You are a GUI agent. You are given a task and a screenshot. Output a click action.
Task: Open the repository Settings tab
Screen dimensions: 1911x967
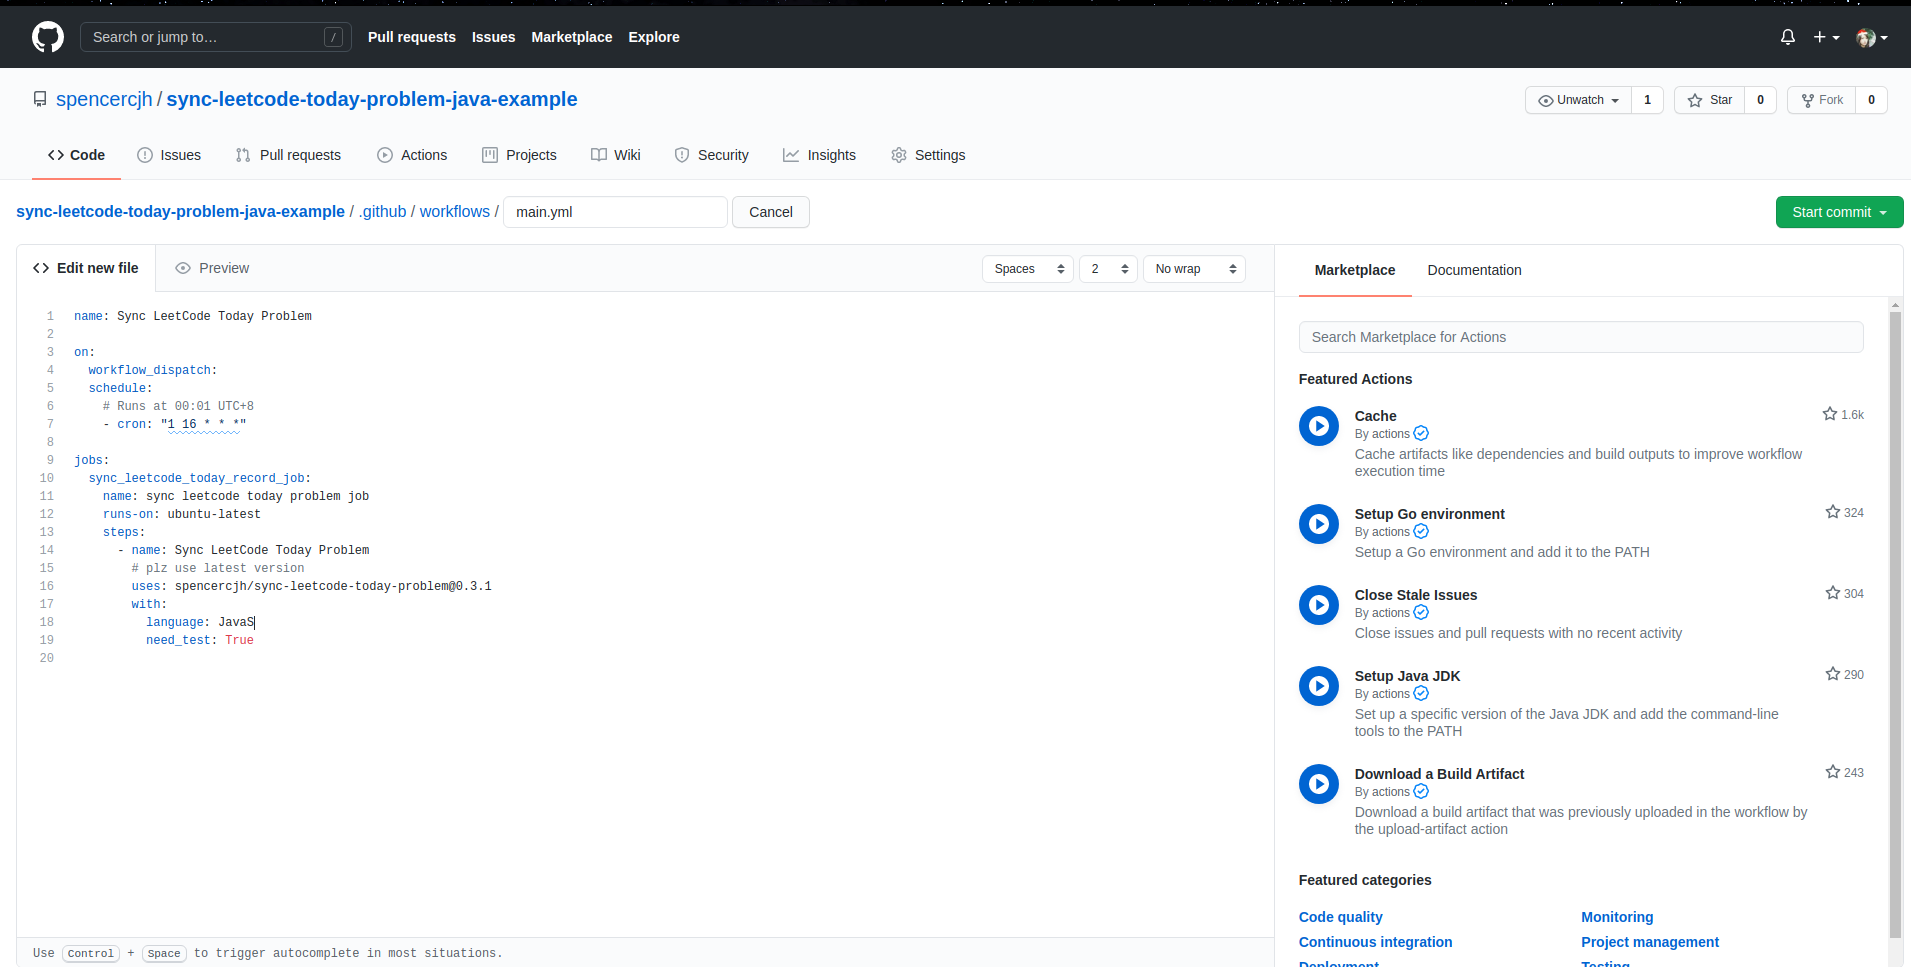(928, 155)
